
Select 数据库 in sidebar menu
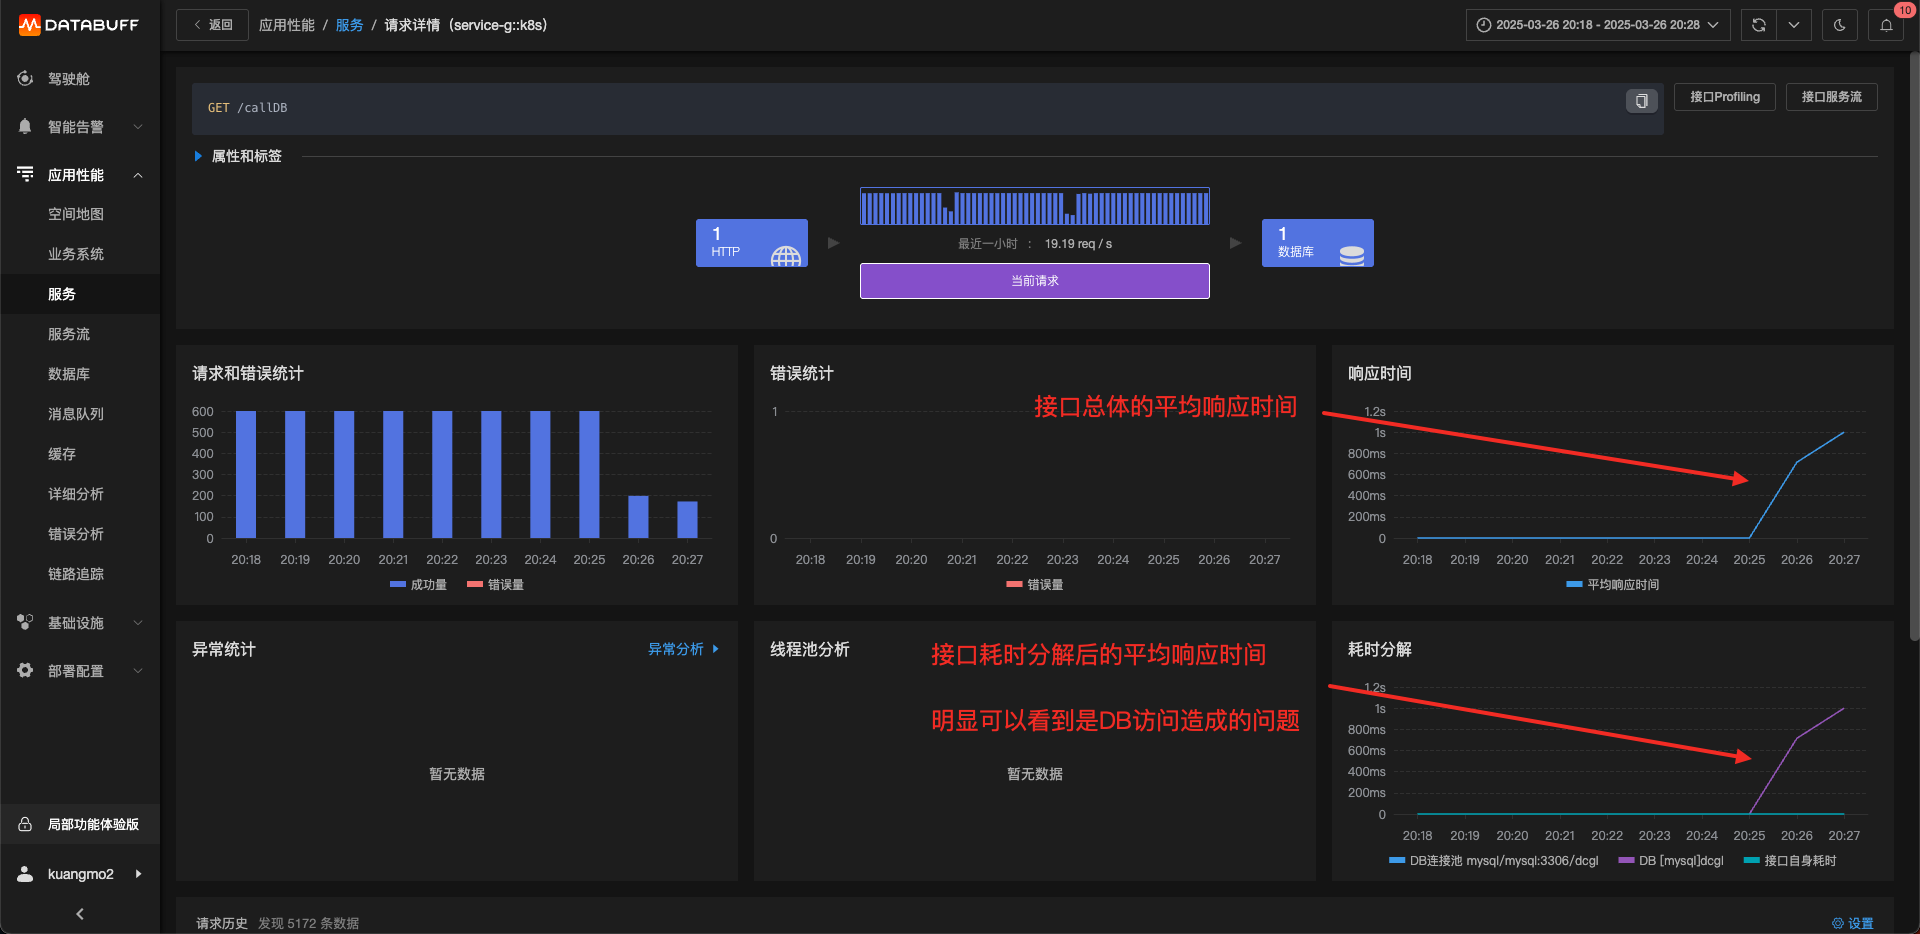click(69, 374)
